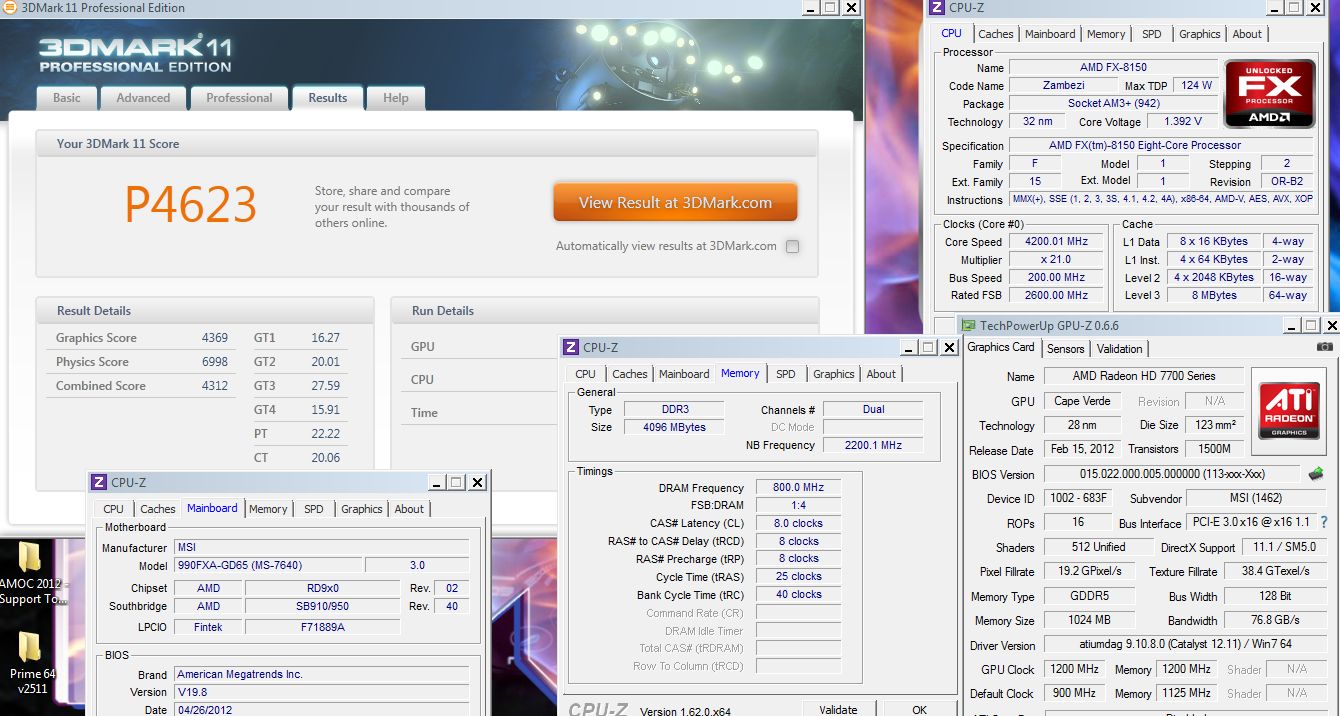Select the SPD tab in the CPU-Z Memory window
The width and height of the screenshot is (1340, 716).
pyautogui.click(x=786, y=374)
